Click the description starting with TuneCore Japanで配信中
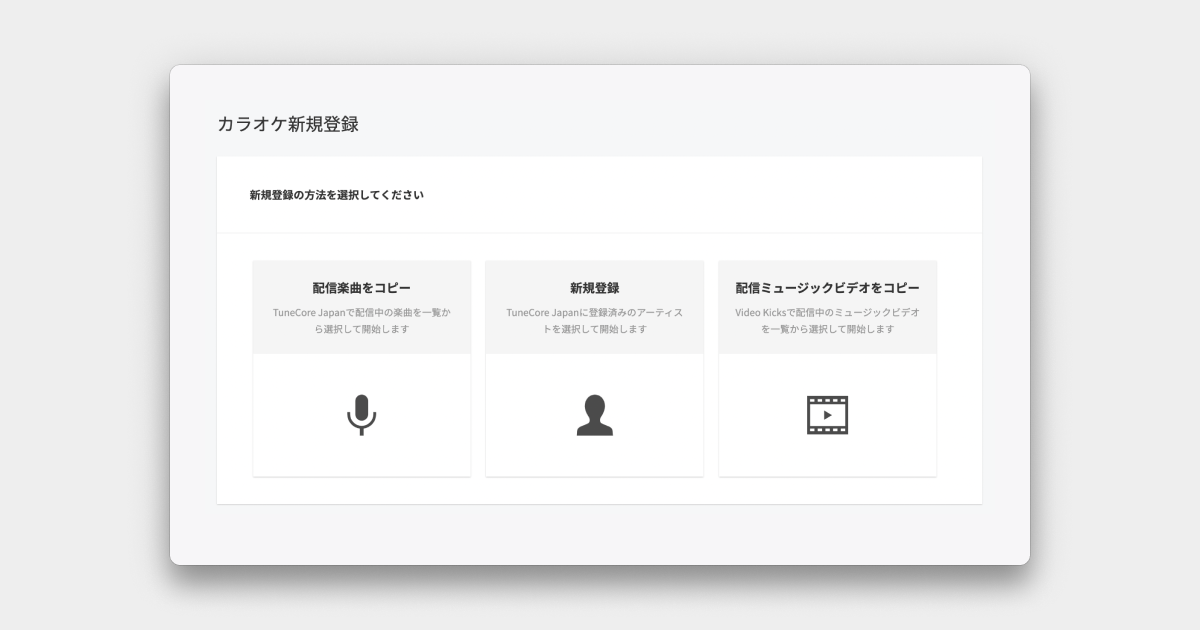The width and height of the screenshot is (1200, 630). 361,312
